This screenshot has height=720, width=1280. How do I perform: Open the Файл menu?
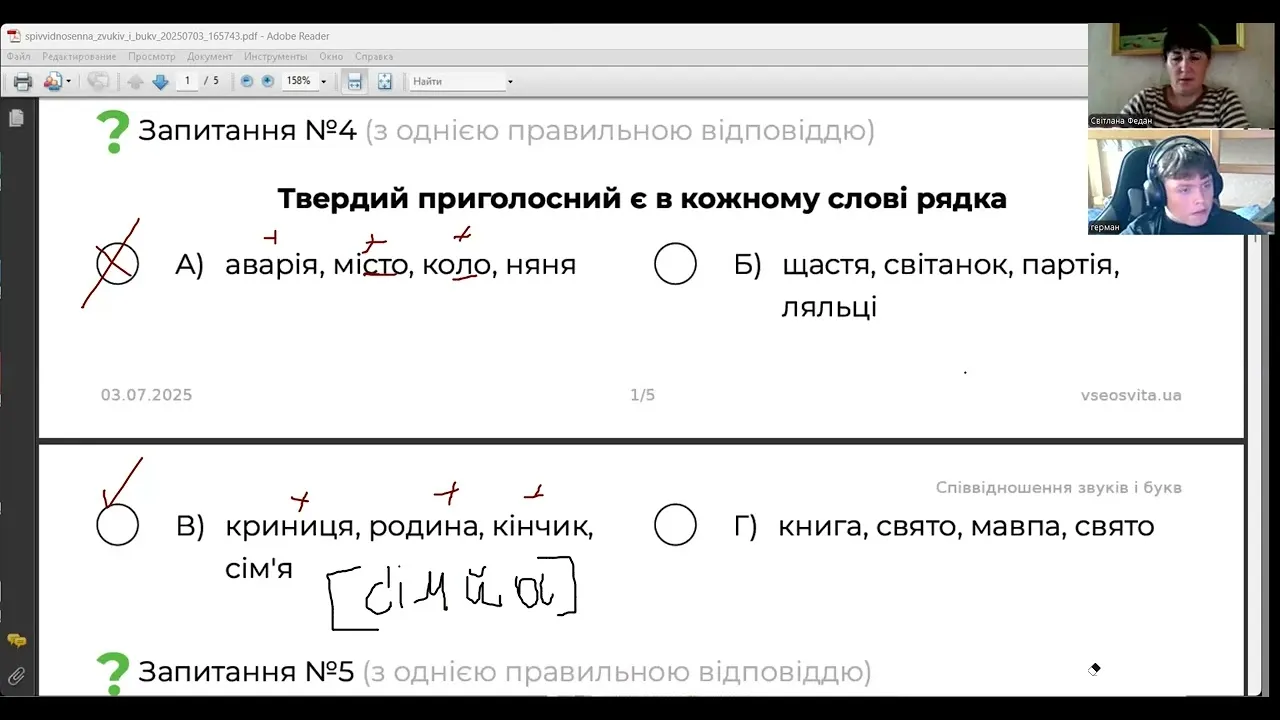click(x=18, y=57)
